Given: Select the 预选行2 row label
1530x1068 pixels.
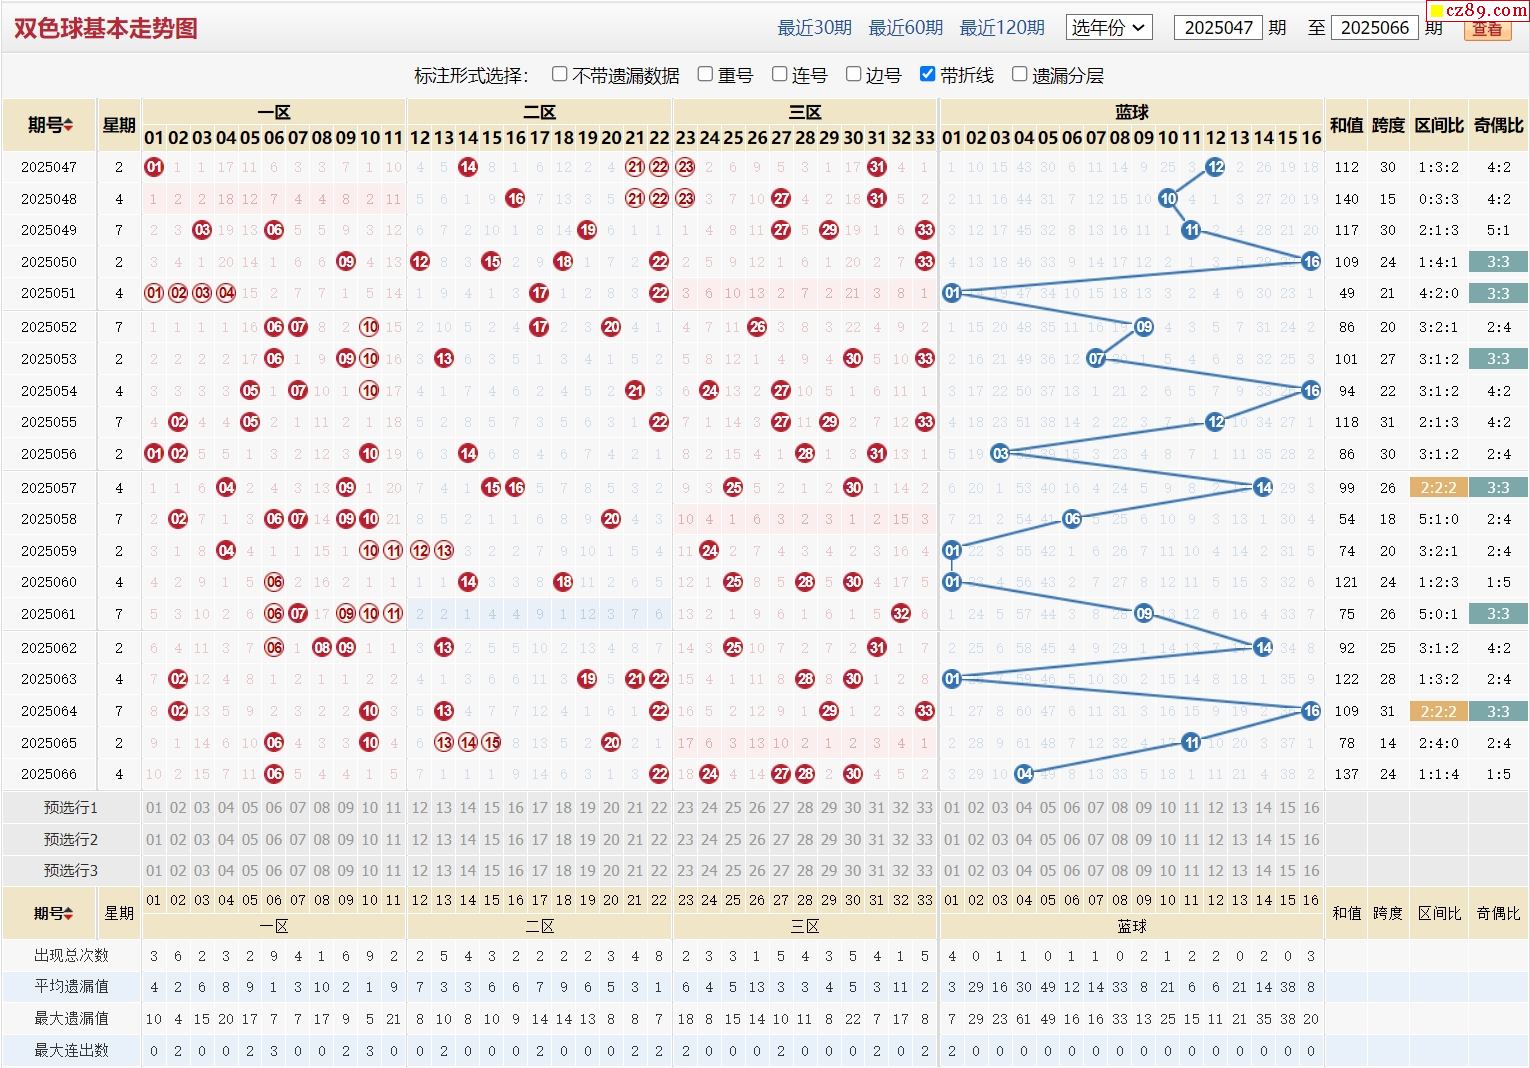Looking at the screenshot, I should 71,840.
